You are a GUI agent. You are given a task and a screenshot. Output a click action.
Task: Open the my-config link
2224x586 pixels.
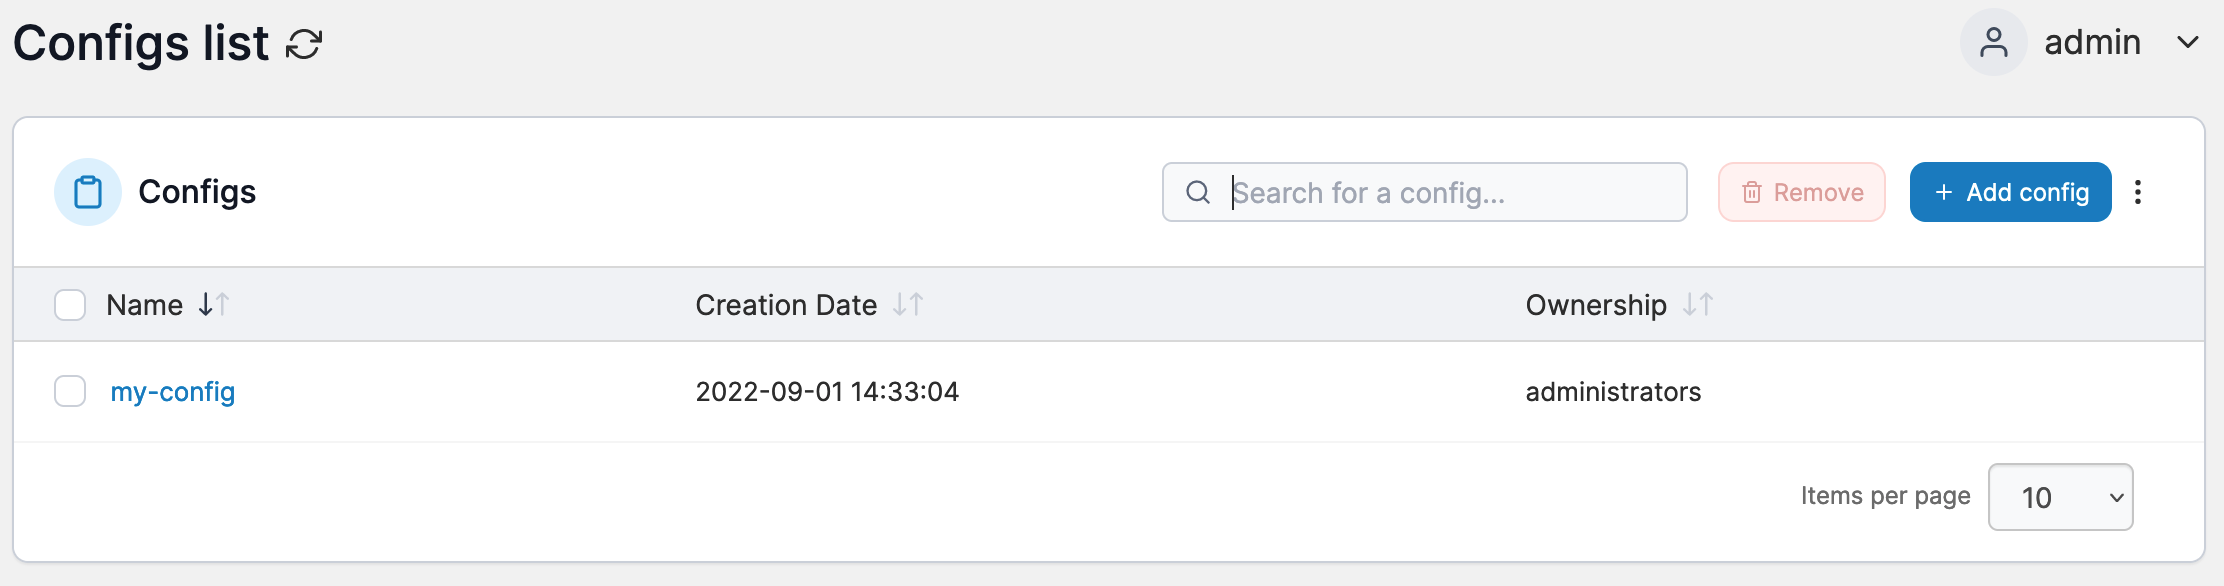coord(173,392)
